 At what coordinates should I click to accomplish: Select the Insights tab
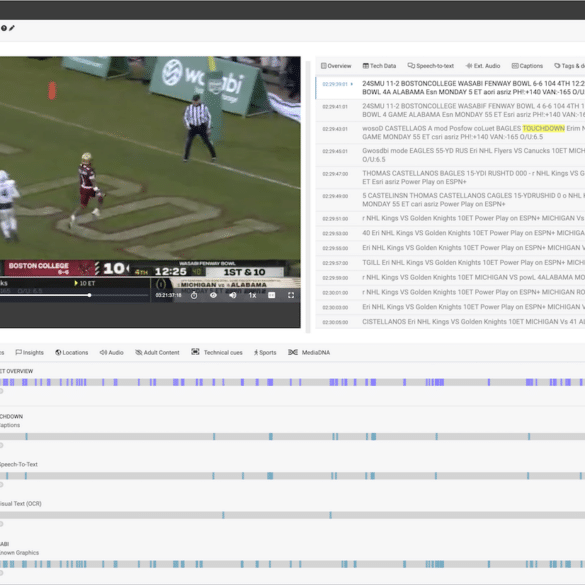click(29, 352)
